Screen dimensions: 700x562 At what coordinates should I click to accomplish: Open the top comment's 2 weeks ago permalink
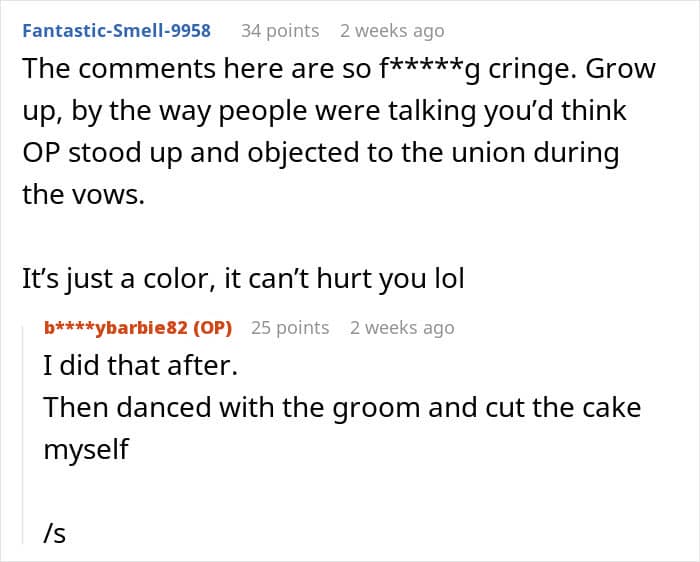coord(392,31)
